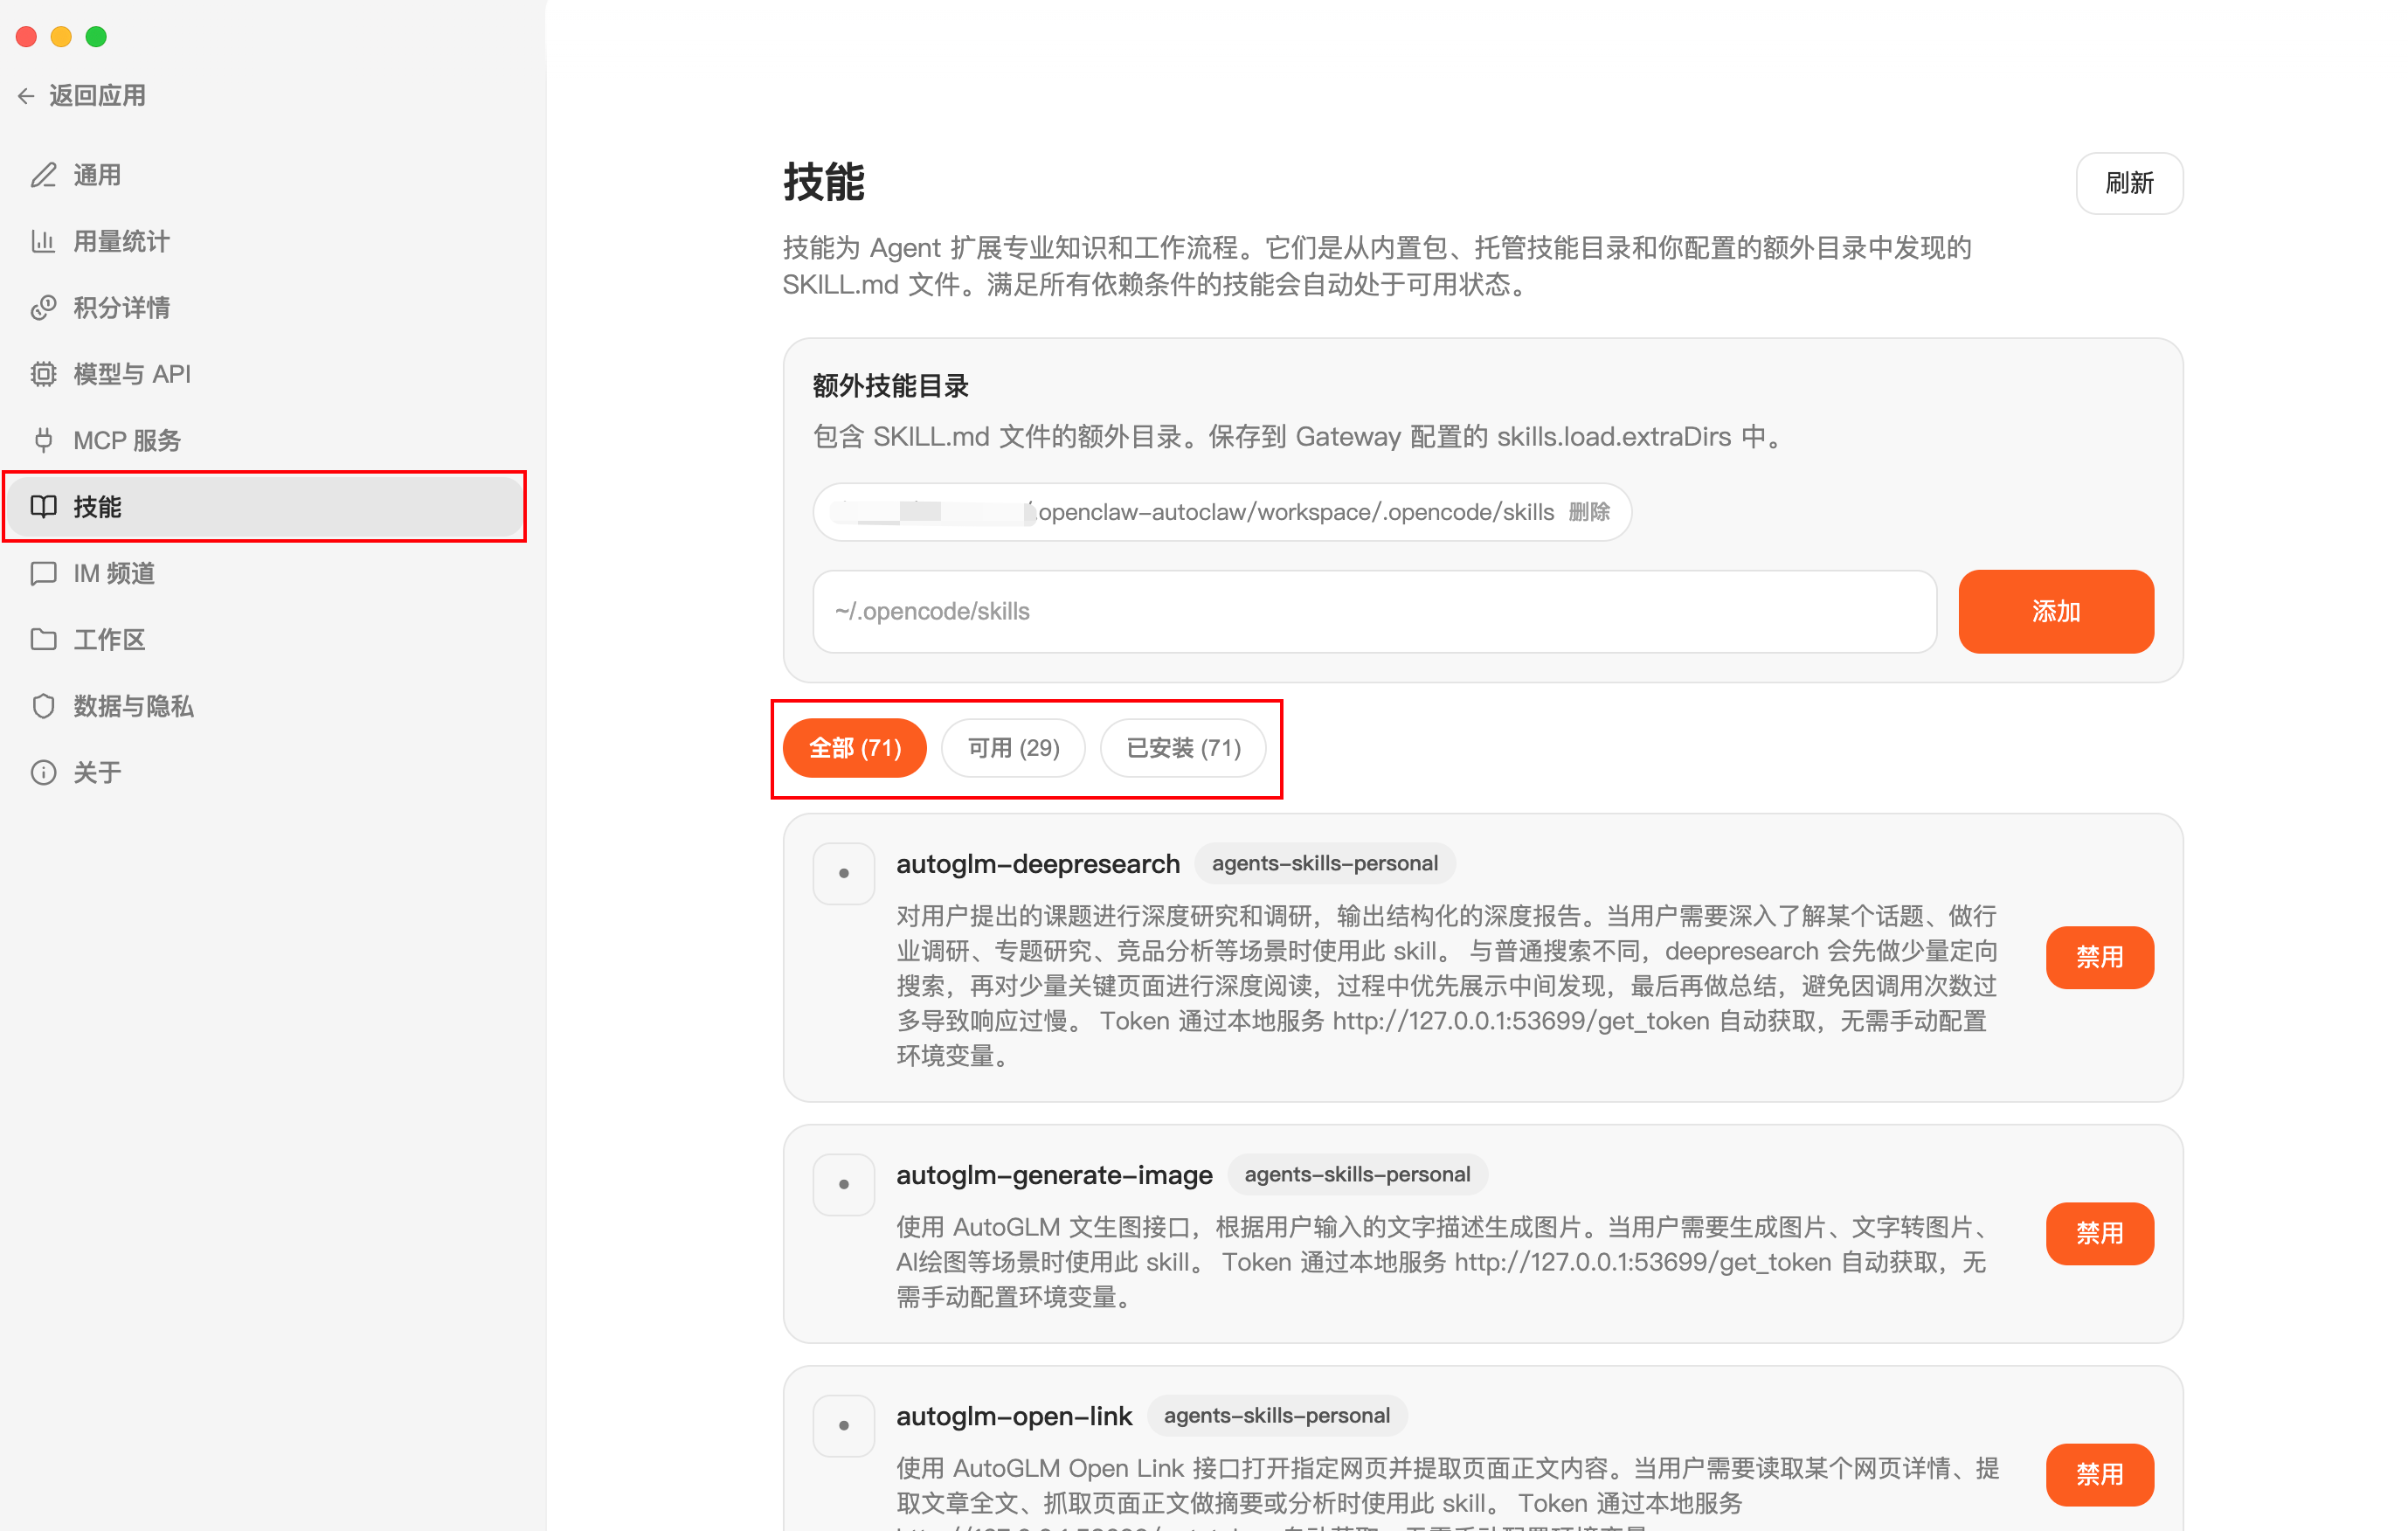Open workspace folder icon

tap(43, 639)
